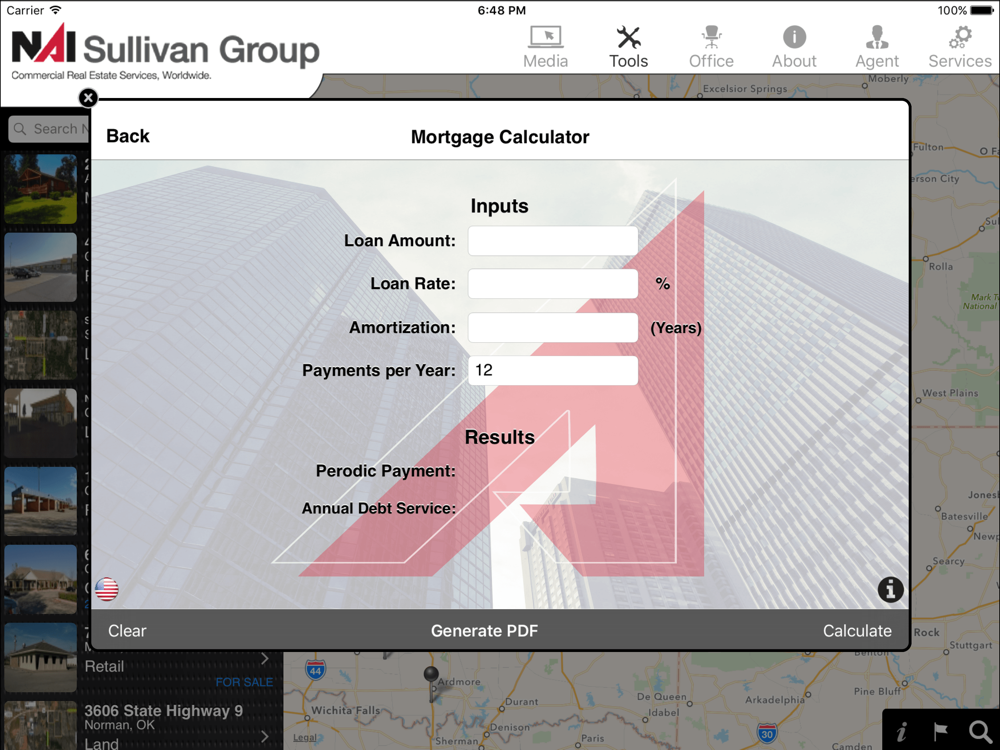Image resolution: width=1000 pixels, height=750 pixels.
Task: Expand the 3606 State Highway 9 chevron
Action: point(265,737)
